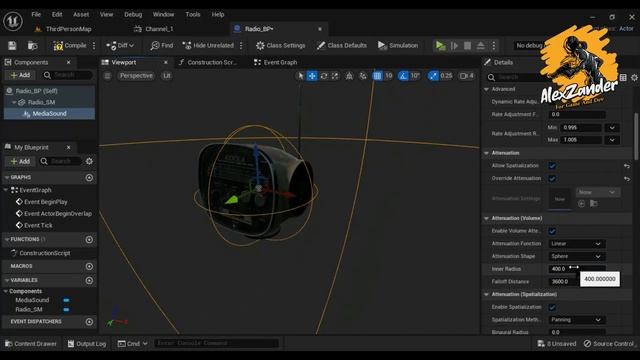Click Inner Radius value field
Viewport: 640px width, 360px height.
[x=576, y=269]
